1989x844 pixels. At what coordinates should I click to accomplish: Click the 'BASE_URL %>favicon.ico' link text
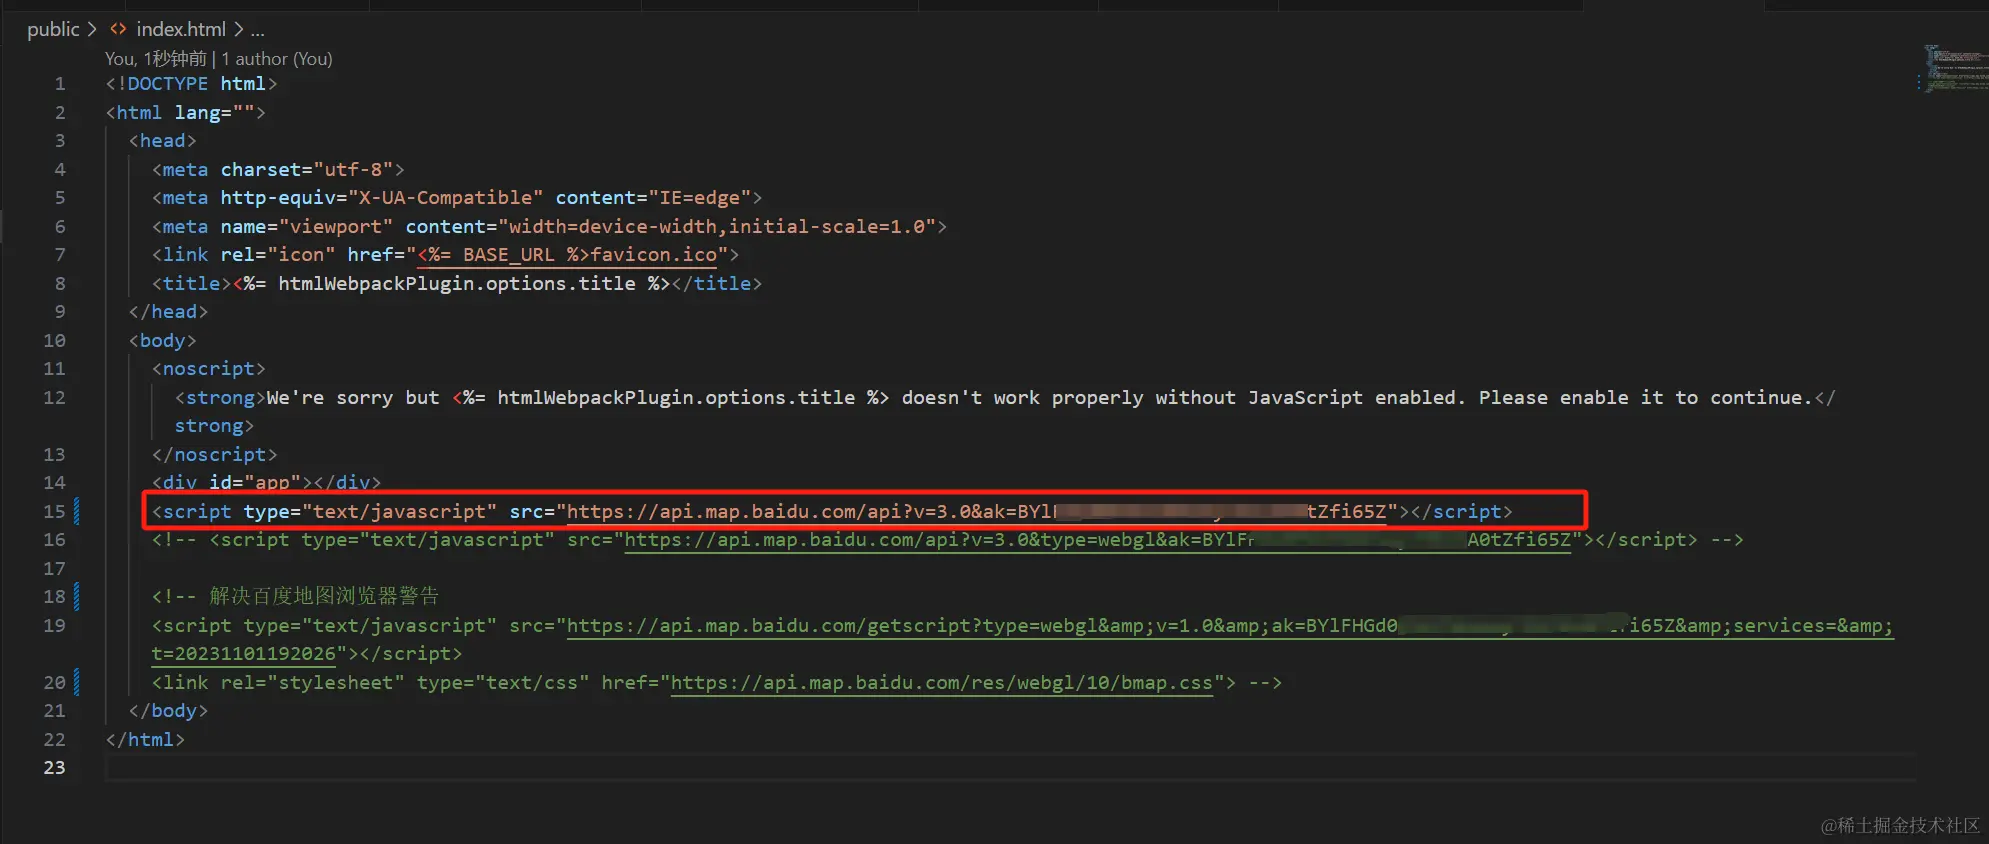[x=590, y=255]
